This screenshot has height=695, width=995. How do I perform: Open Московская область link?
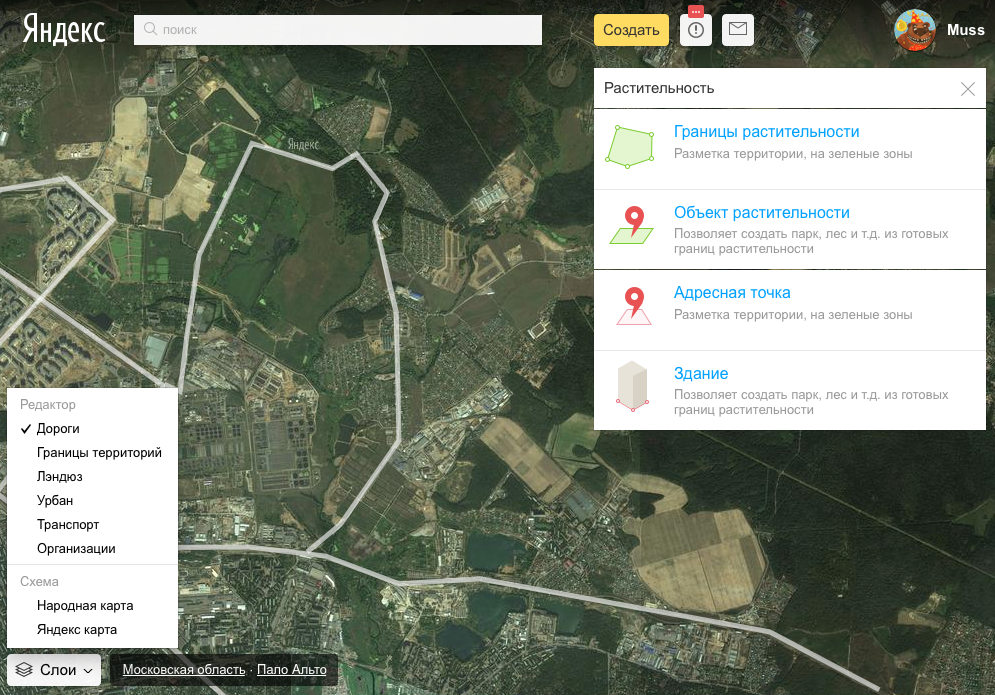pyautogui.click(x=183, y=670)
